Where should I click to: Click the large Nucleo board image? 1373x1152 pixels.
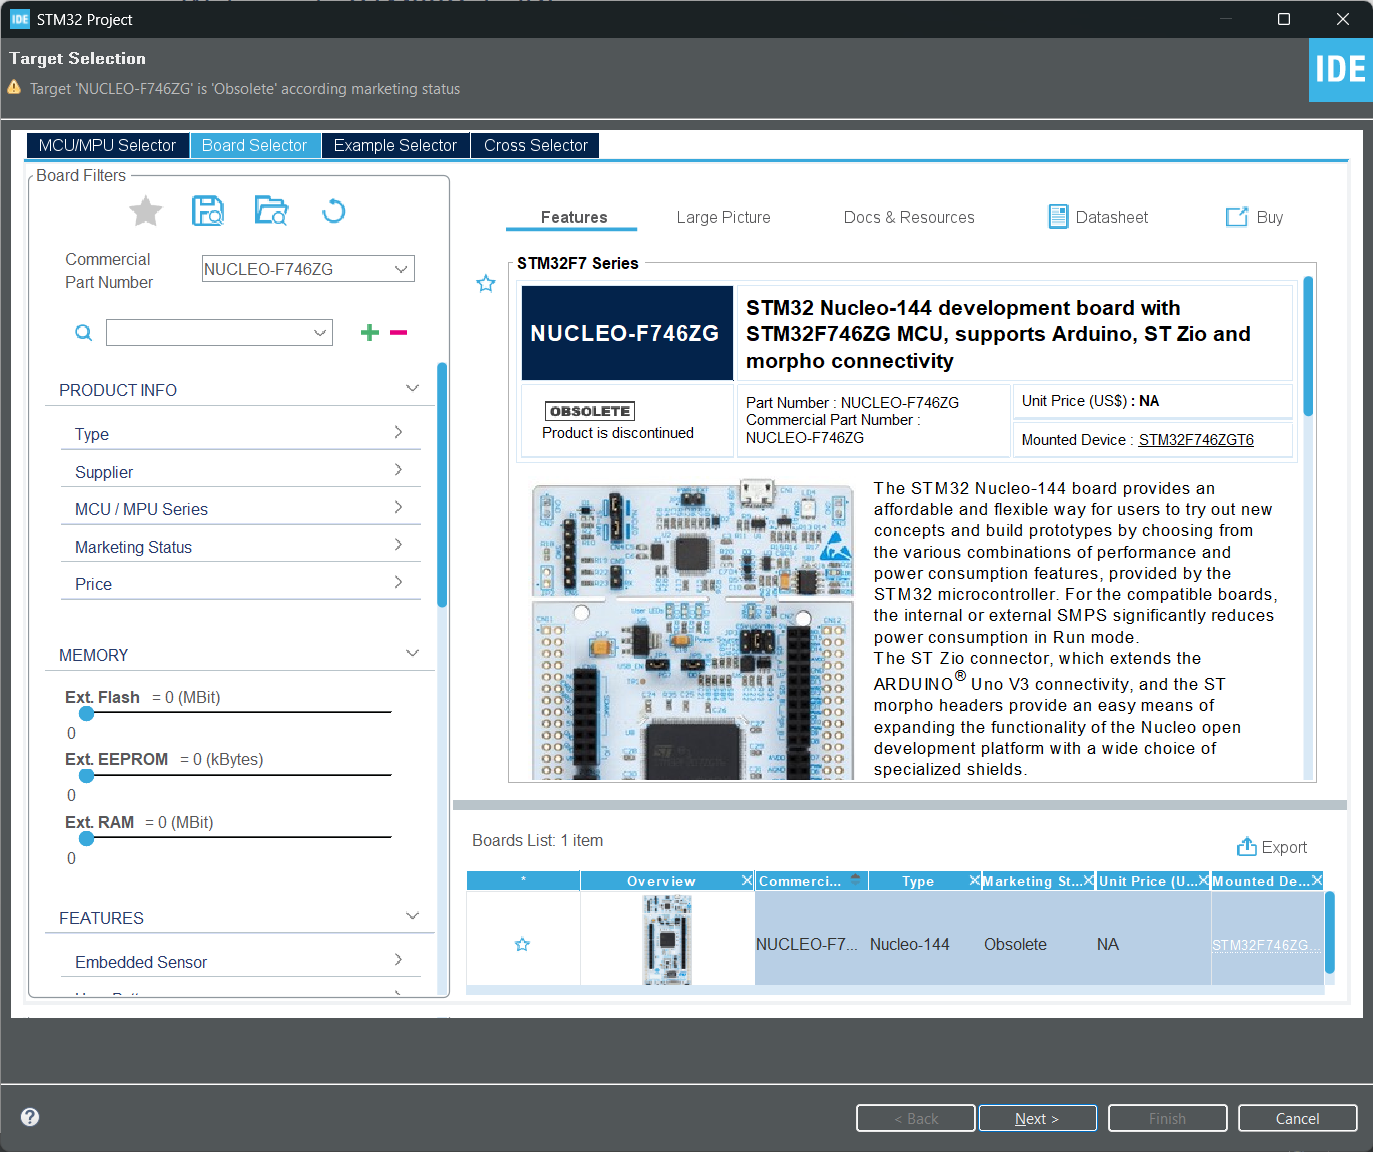tap(693, 630)
